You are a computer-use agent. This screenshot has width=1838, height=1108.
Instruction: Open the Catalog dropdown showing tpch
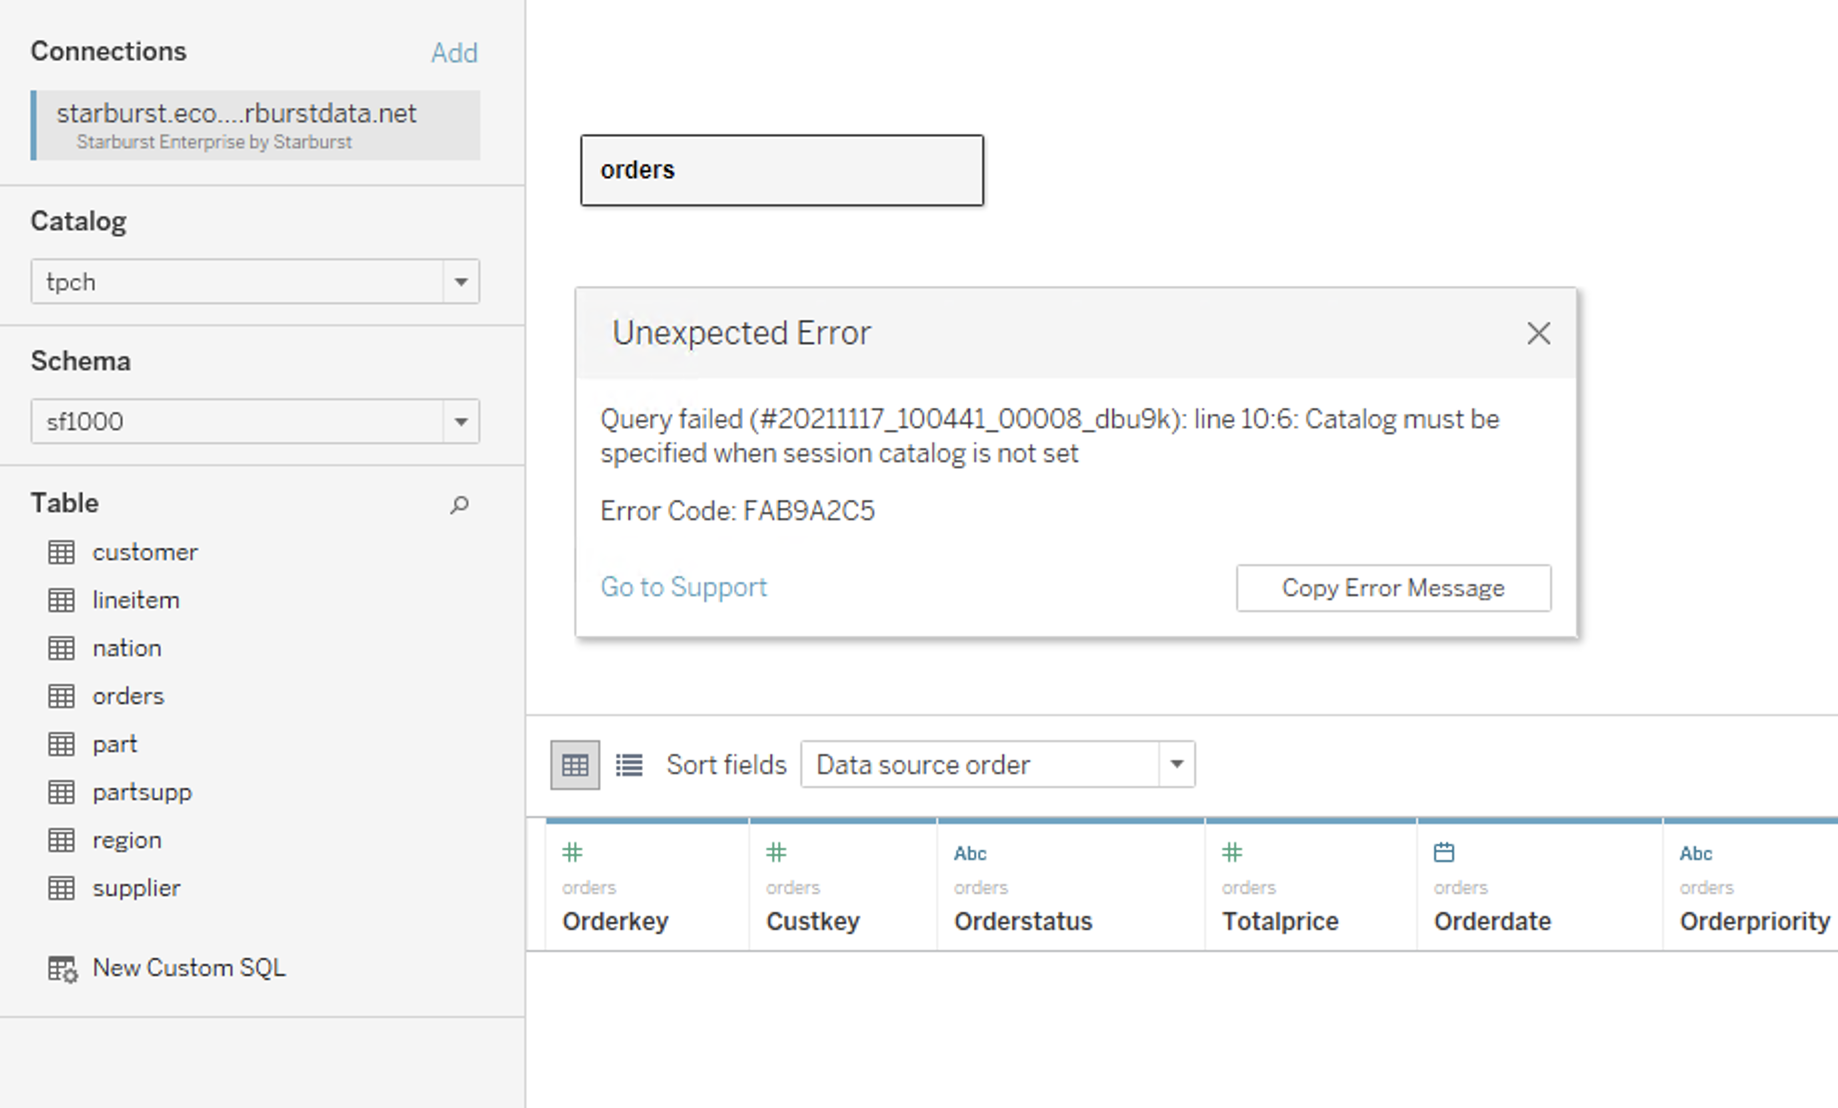[461, 282]
